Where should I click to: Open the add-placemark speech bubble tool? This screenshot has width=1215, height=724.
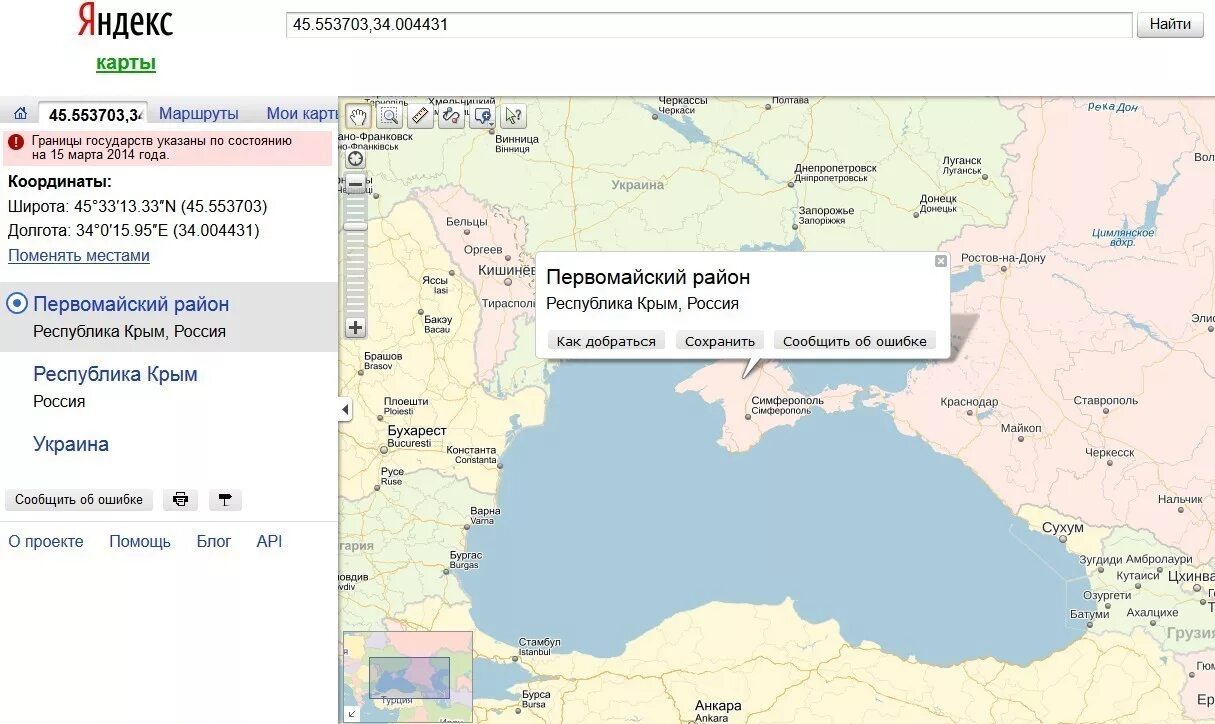(x=482, y=116)
